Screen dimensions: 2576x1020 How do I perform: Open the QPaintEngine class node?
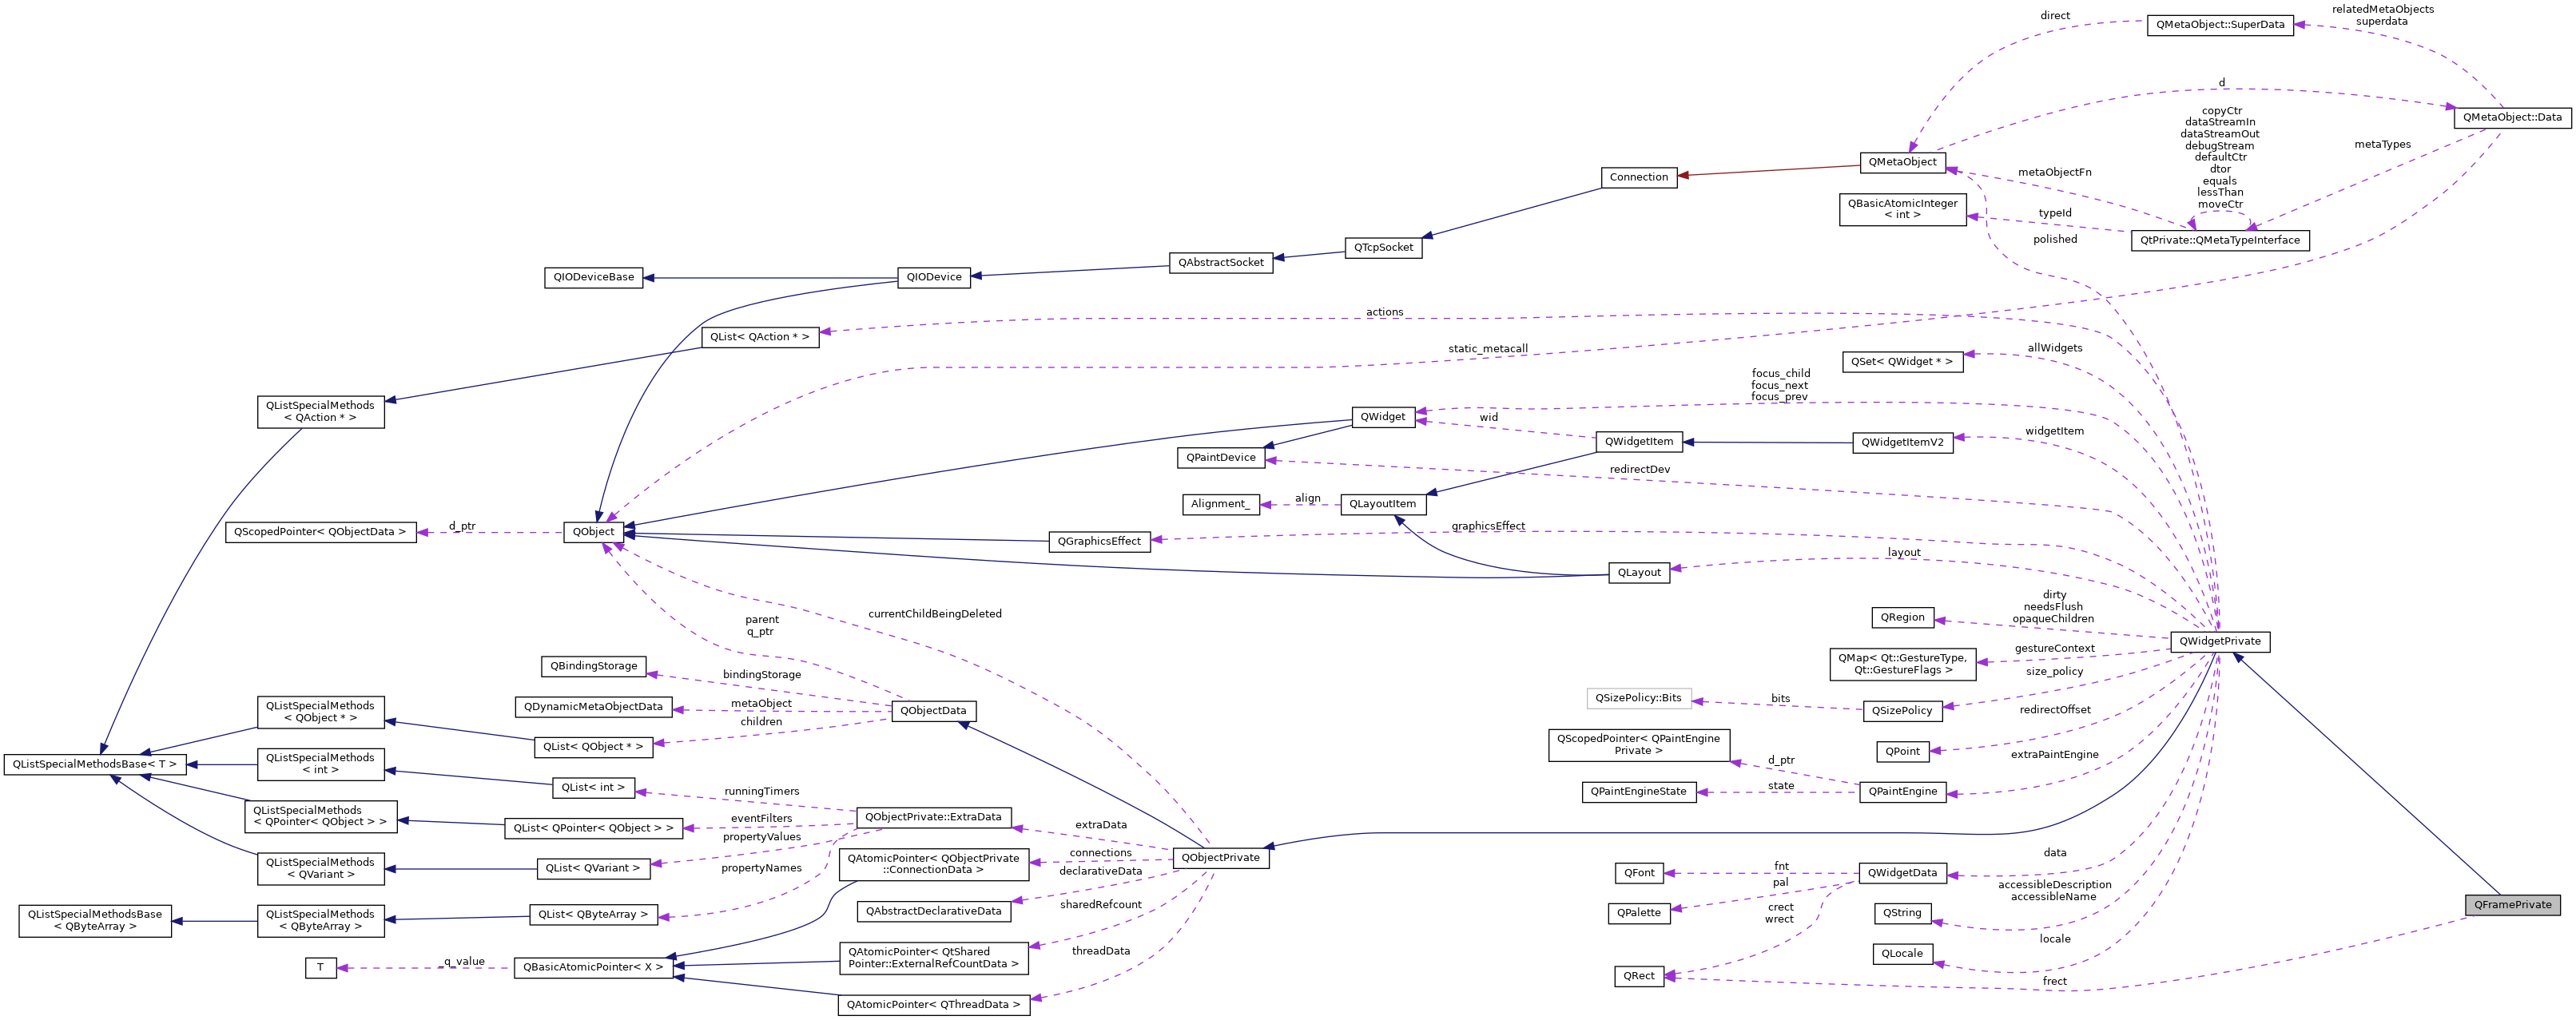coord(1902,792)
